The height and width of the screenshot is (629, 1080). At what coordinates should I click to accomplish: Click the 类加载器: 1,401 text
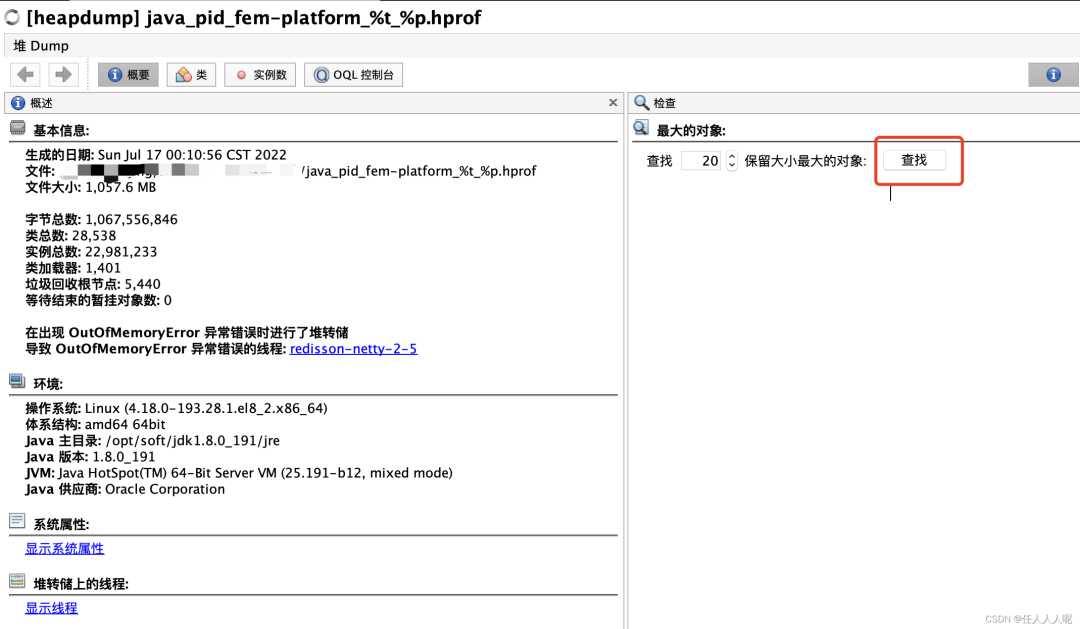click(x=73, y=268)
